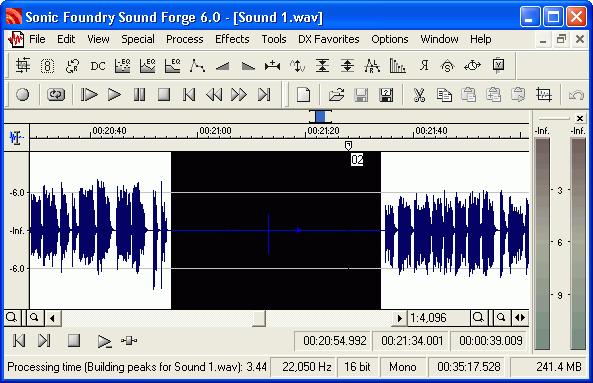
Task: Copy selection with Copy icon
Action: pos(444,95)
